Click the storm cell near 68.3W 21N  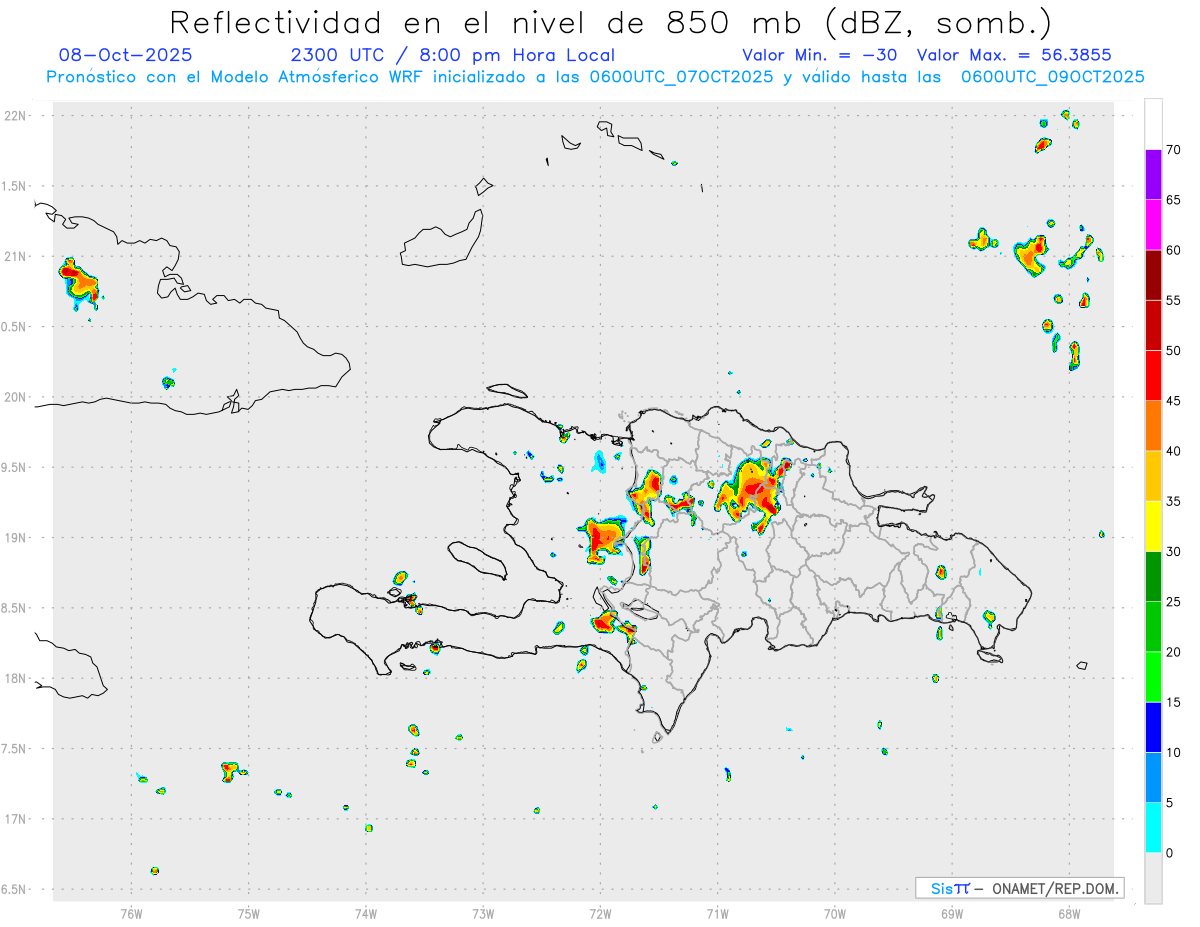(x=1031, y=254)
